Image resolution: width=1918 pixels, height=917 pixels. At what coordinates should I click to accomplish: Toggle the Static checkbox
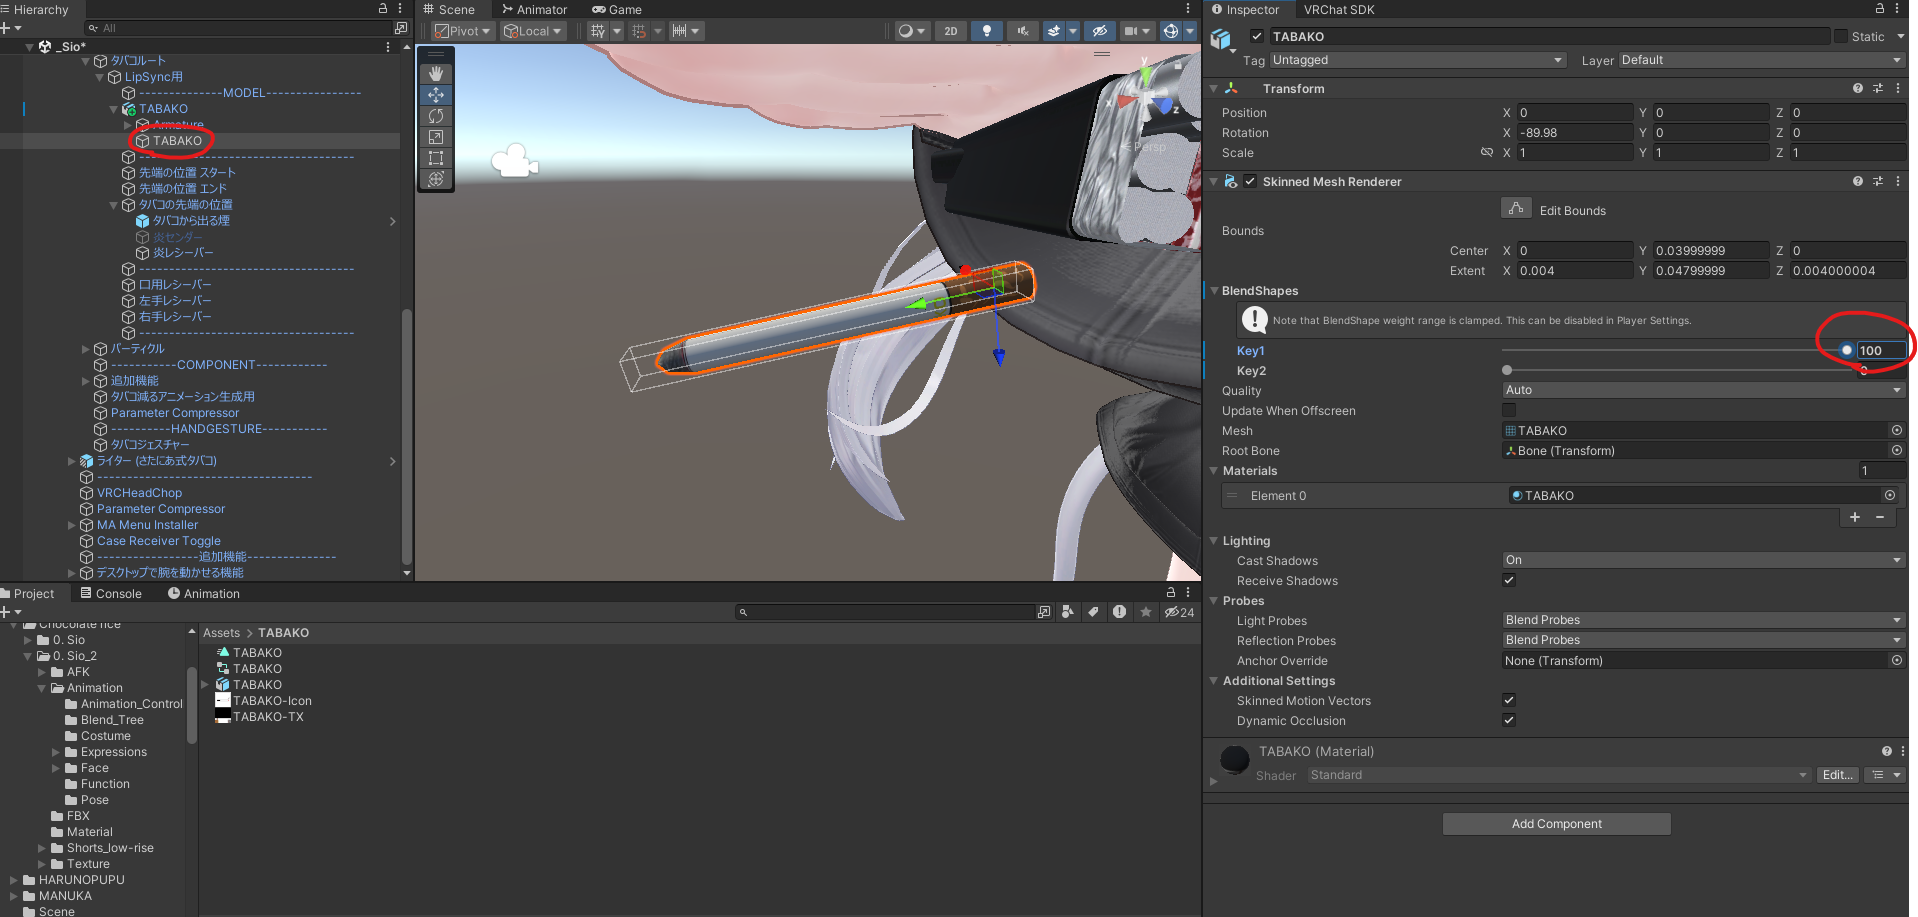(1841, 36)
